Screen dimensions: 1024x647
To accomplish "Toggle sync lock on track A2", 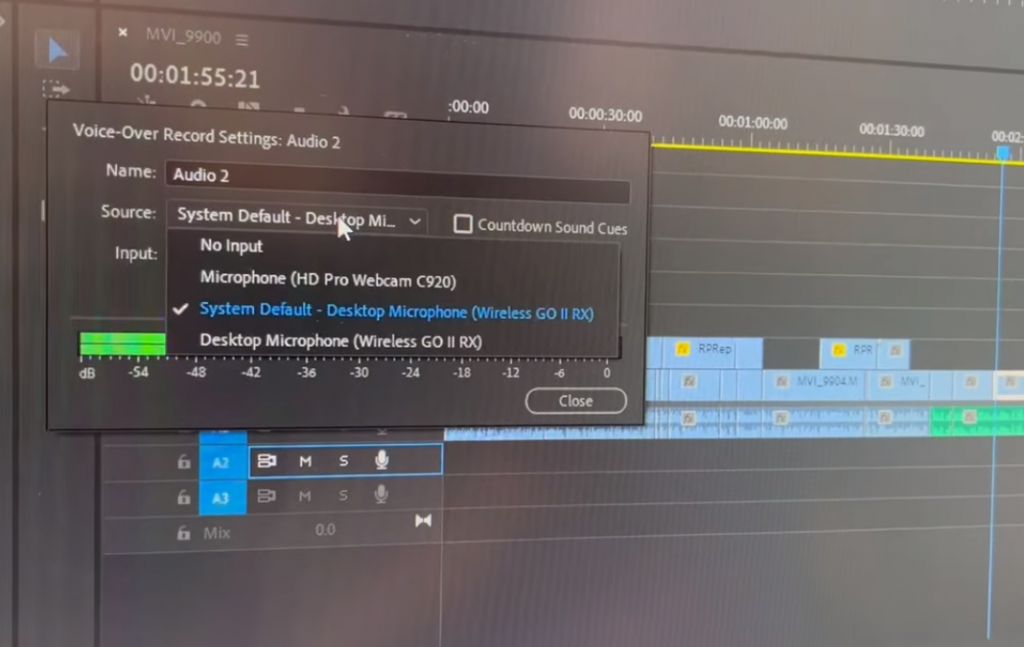I will pyautogui.click(x=267, y=461).
